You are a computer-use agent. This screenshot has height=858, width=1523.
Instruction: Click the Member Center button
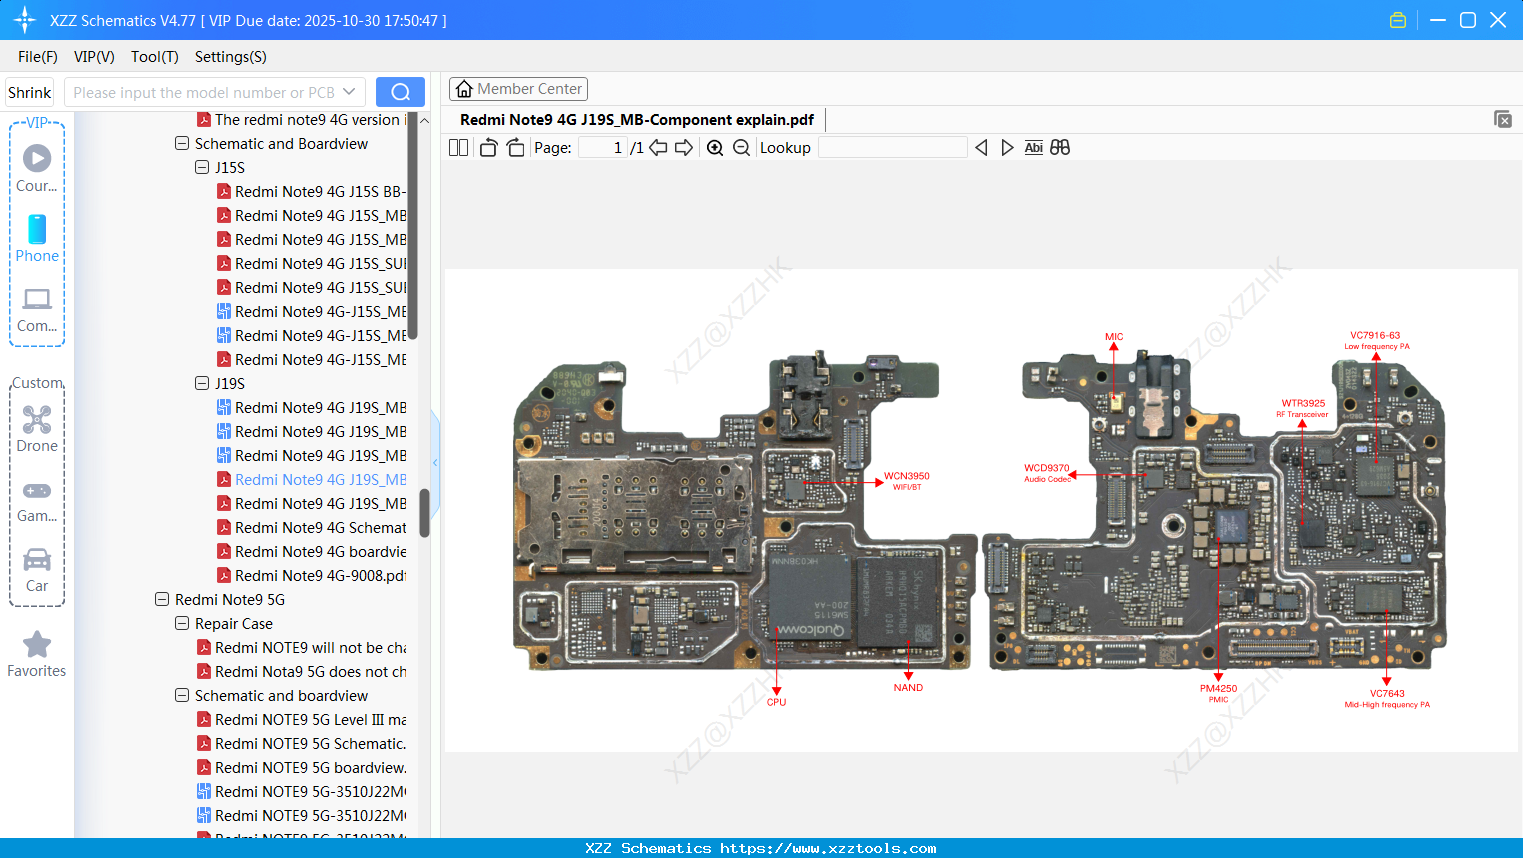point(518,88)
